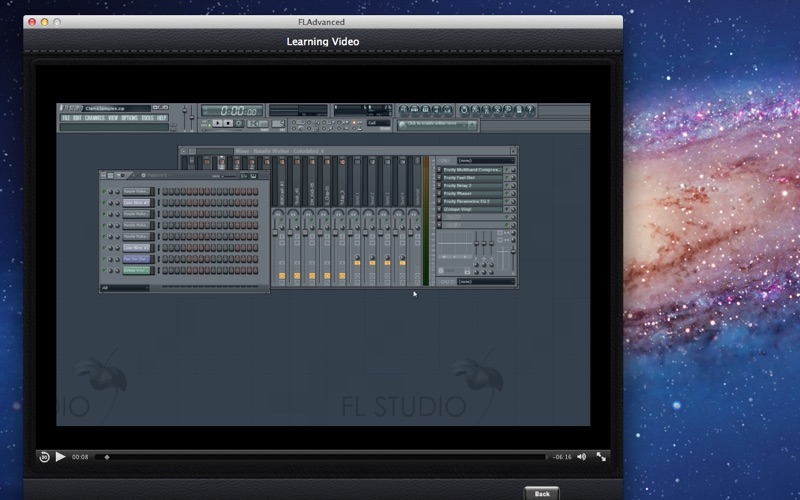The width and height of the screenshot is (800, 500).
Task: Open the TOOLS menu in the FL Studio video
Action: tap(147, 118)
